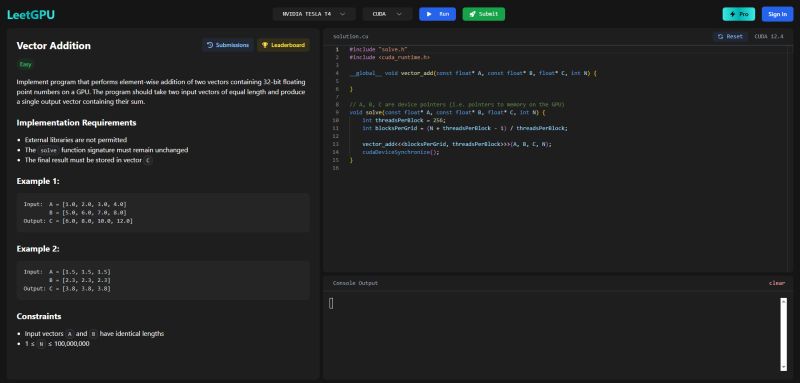Viewport: 800px width, 383px height.
Task: Click the Example 2 heading
Action: click(38, 249)
